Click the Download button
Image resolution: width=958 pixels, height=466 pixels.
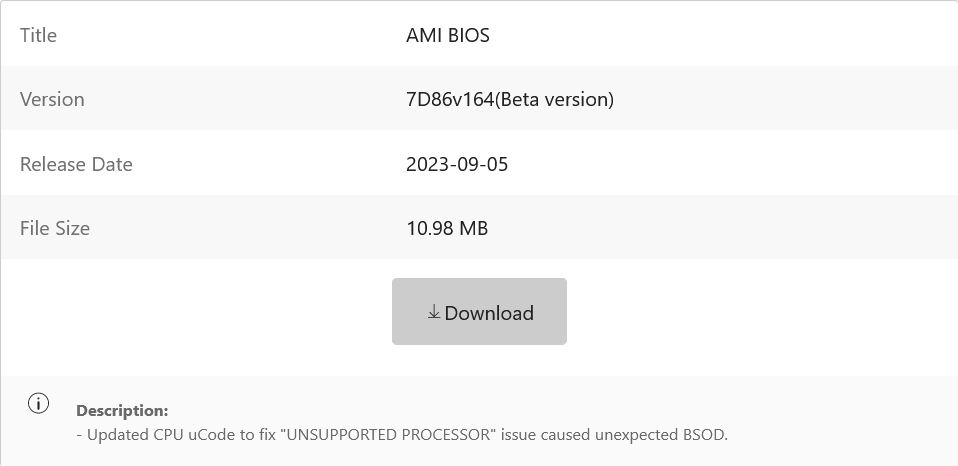(479, 312)
